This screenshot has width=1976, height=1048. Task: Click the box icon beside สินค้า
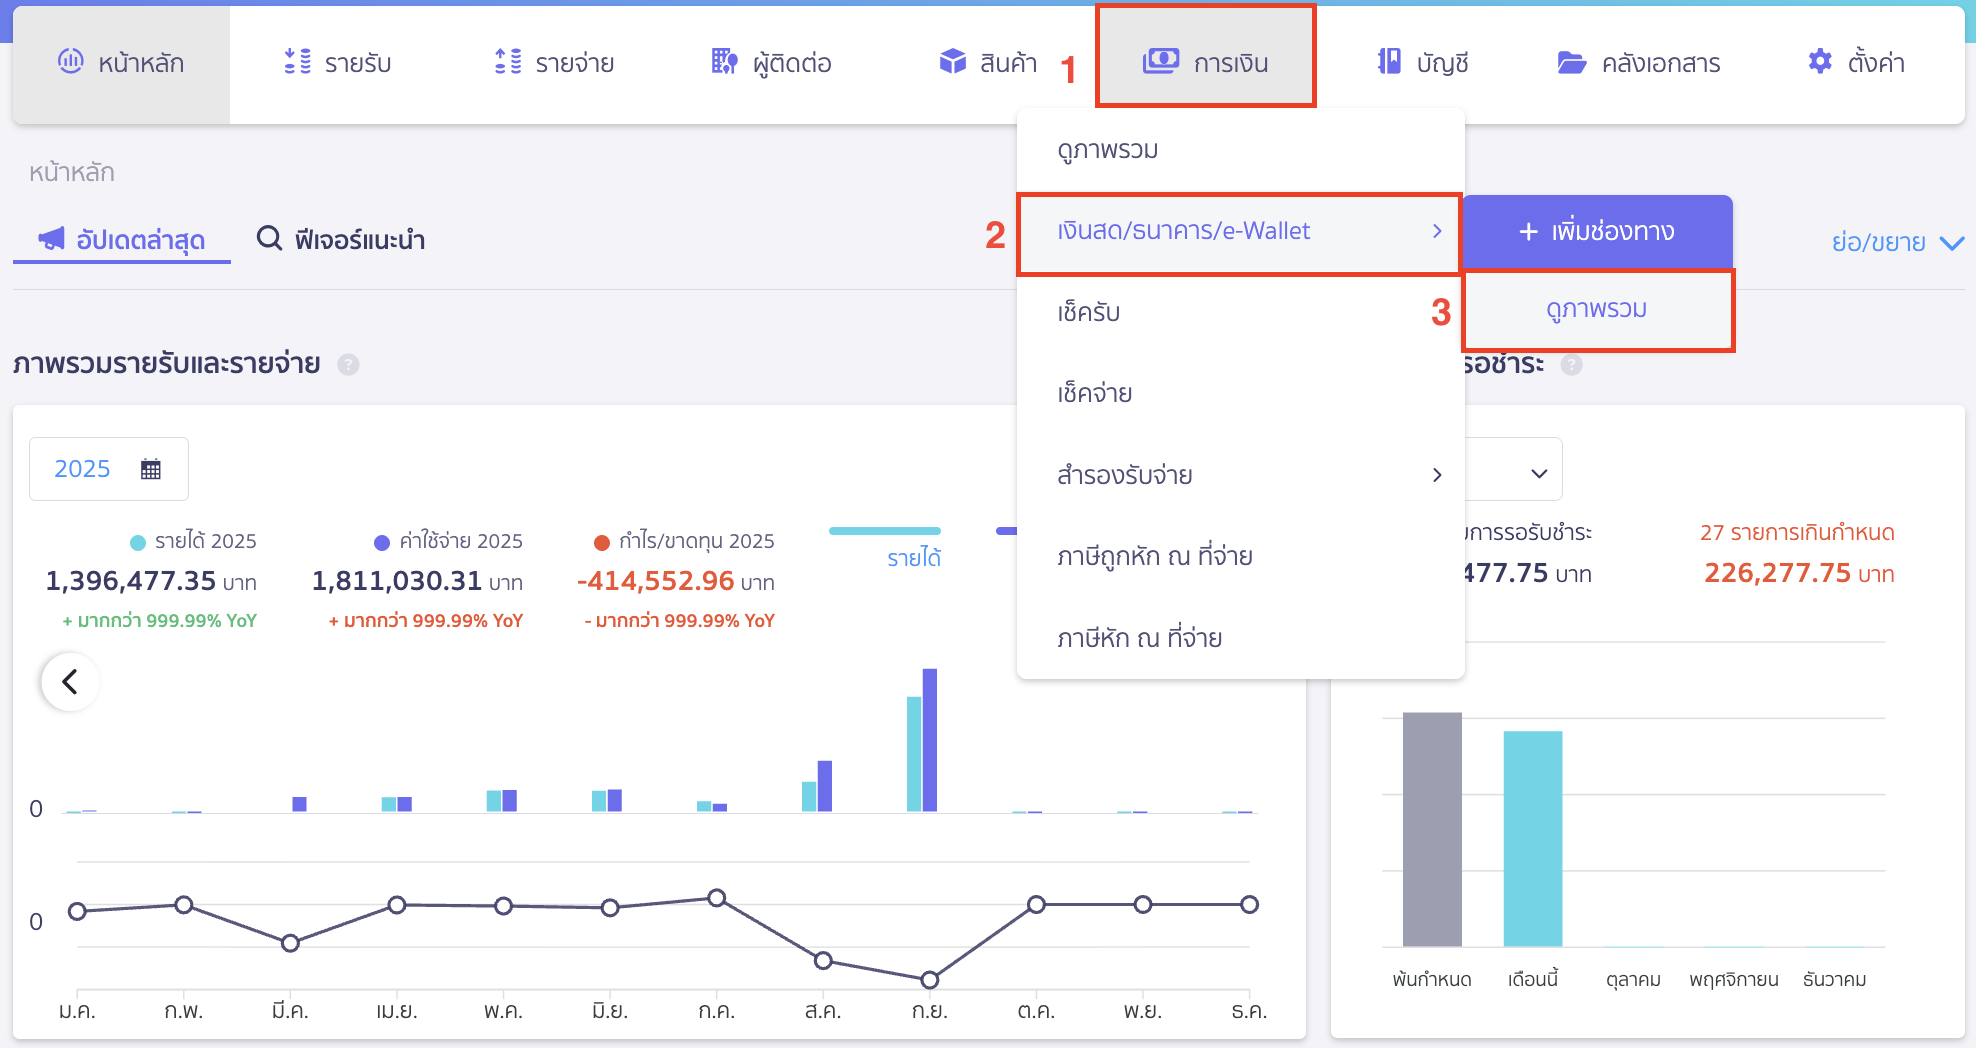(x=953, y=62)
